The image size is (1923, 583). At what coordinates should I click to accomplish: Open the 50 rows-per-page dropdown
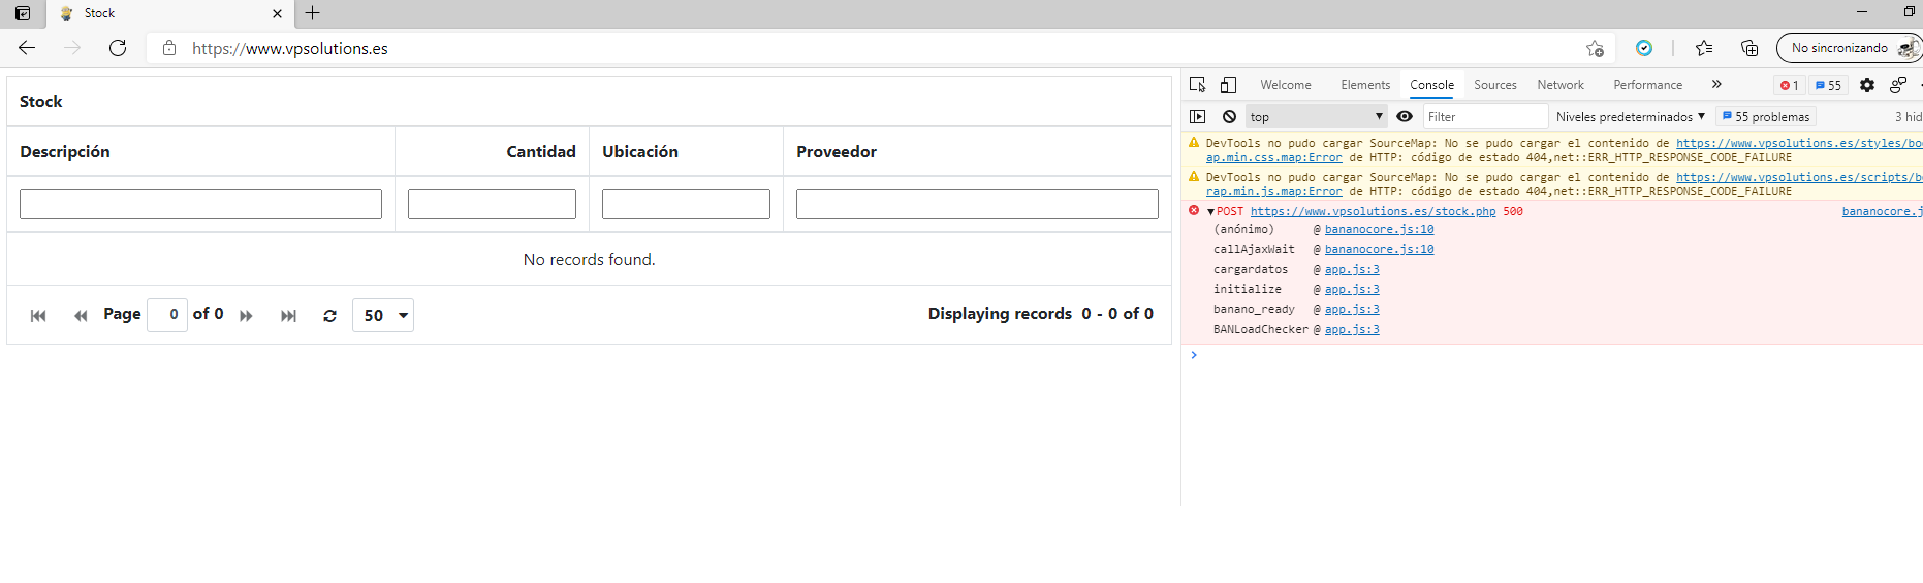click(x=383, y=315)
